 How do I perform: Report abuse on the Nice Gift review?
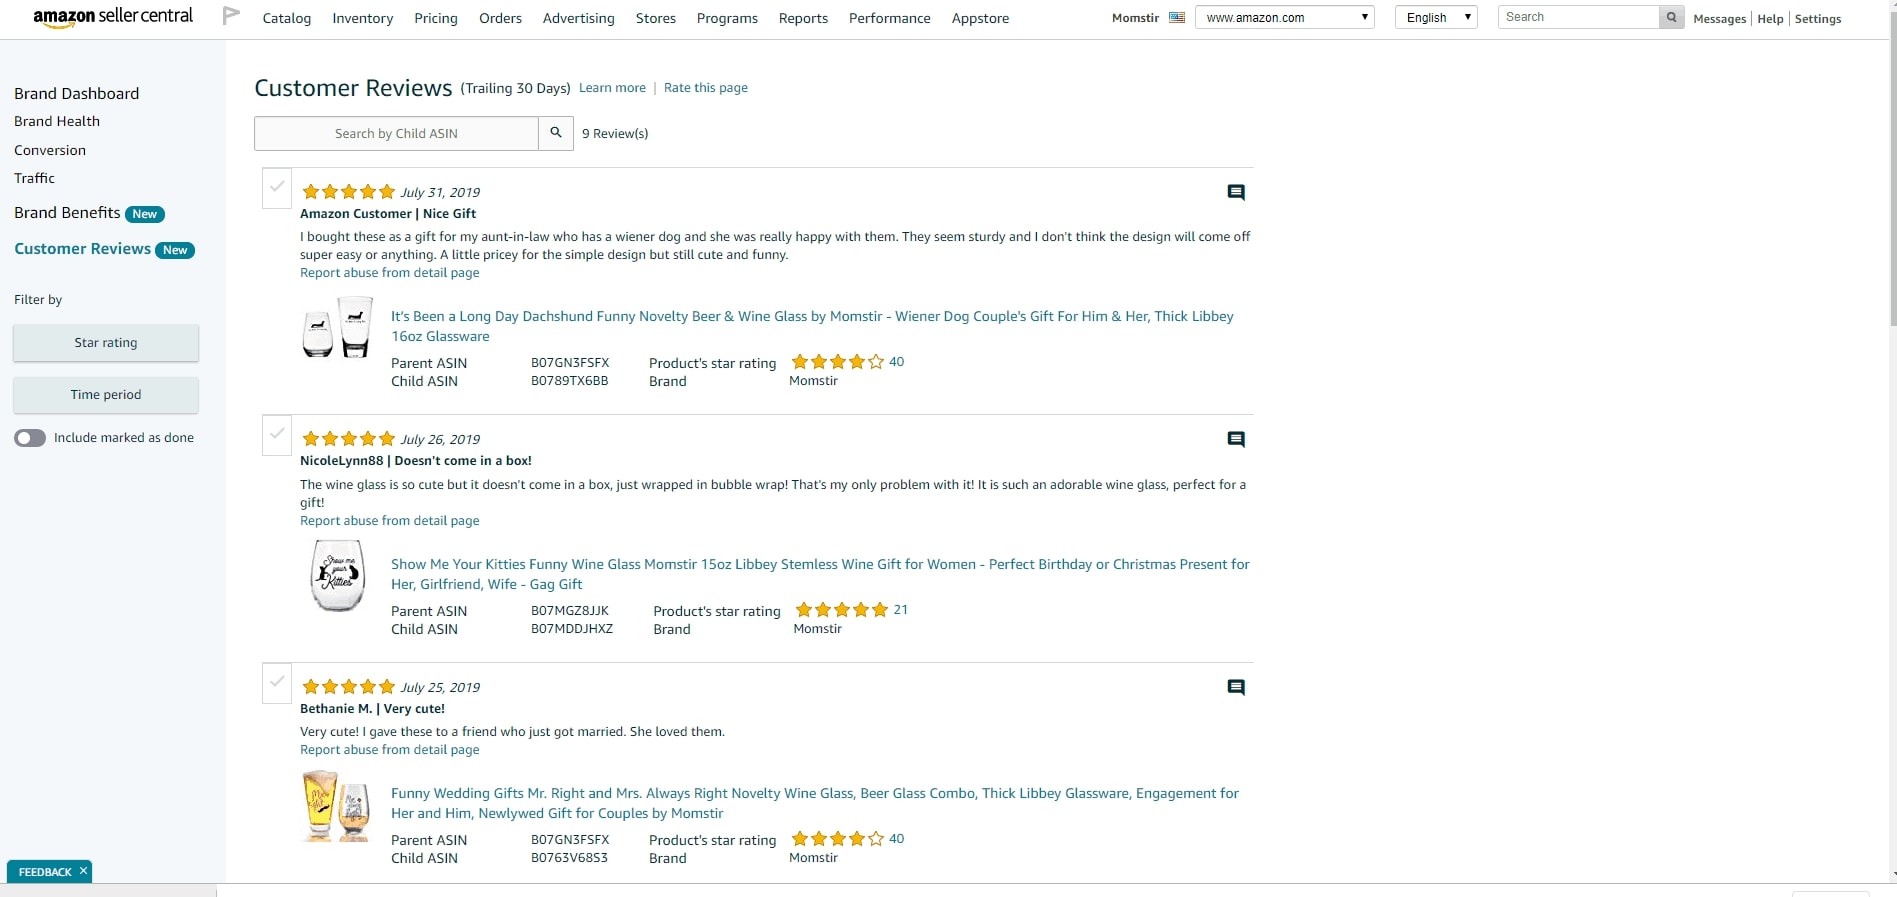point(390,273)
